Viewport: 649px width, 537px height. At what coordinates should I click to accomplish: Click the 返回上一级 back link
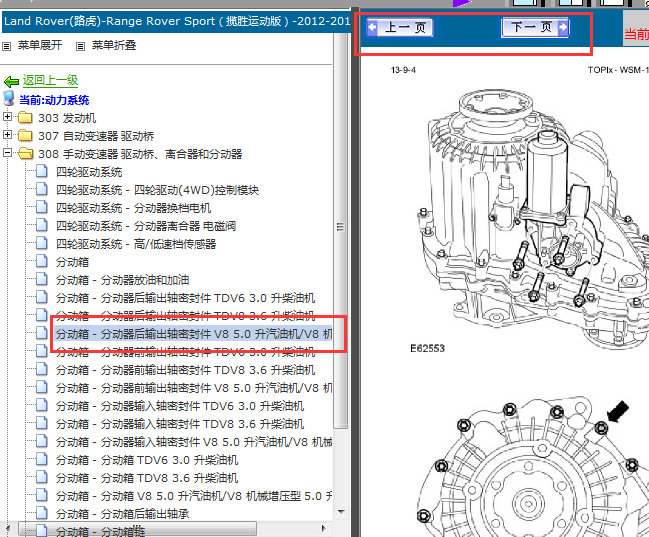click(50, 80)
